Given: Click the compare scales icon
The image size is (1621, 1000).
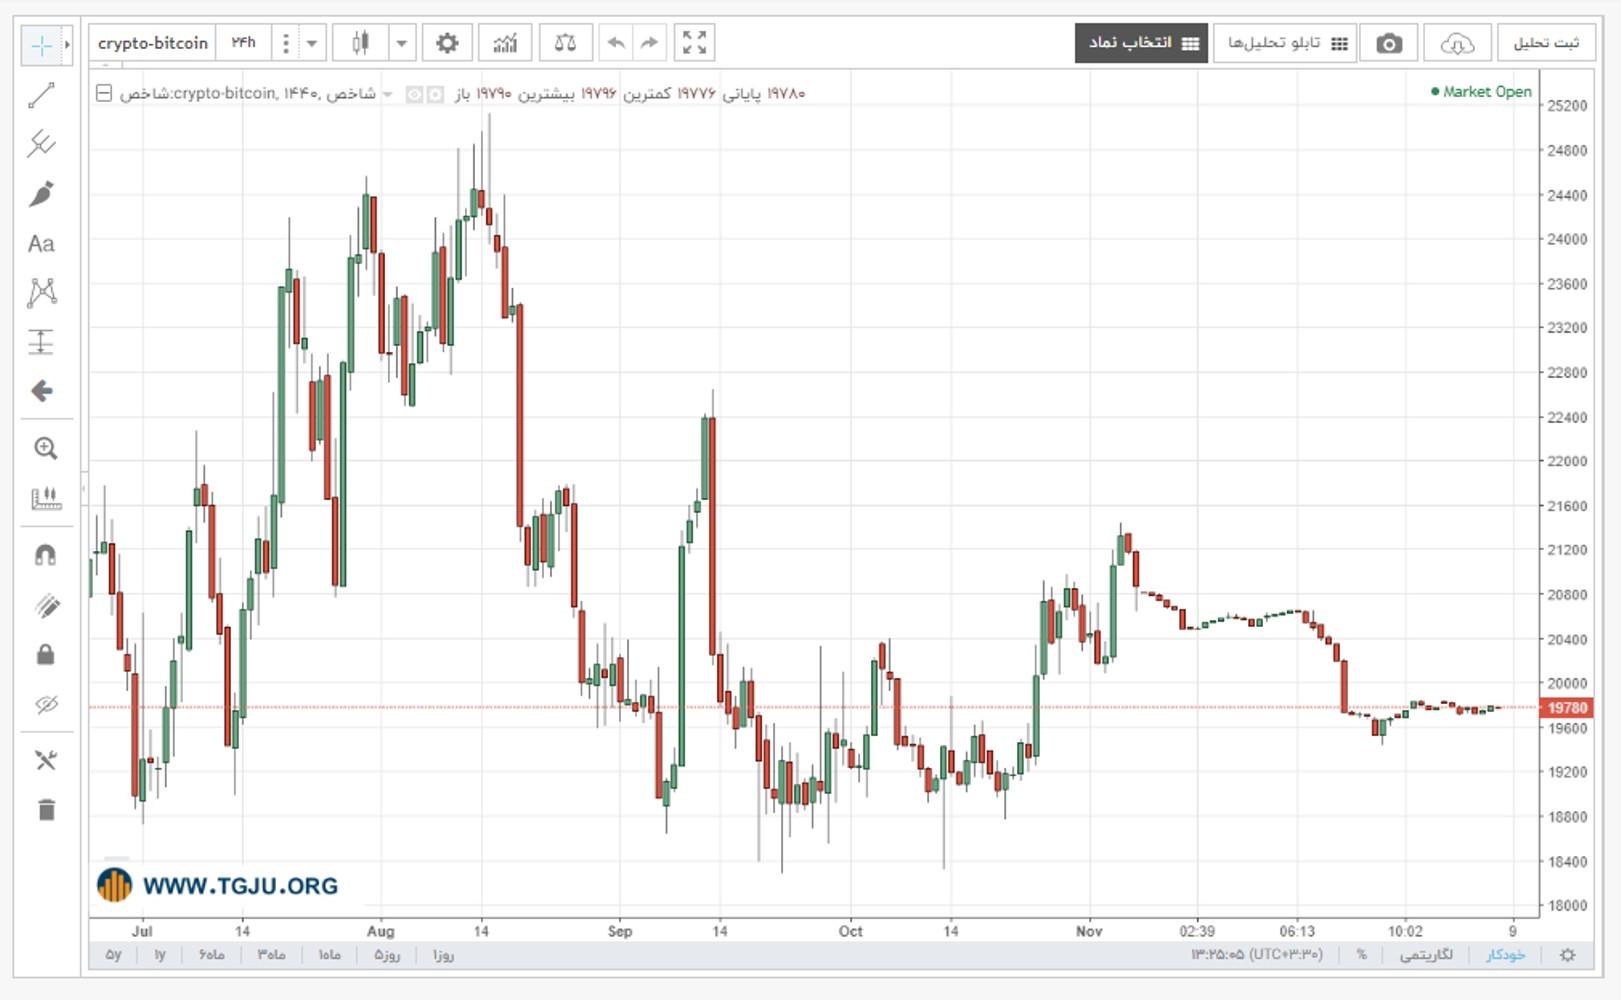Looking at the screenshot, I should [565, 43].
